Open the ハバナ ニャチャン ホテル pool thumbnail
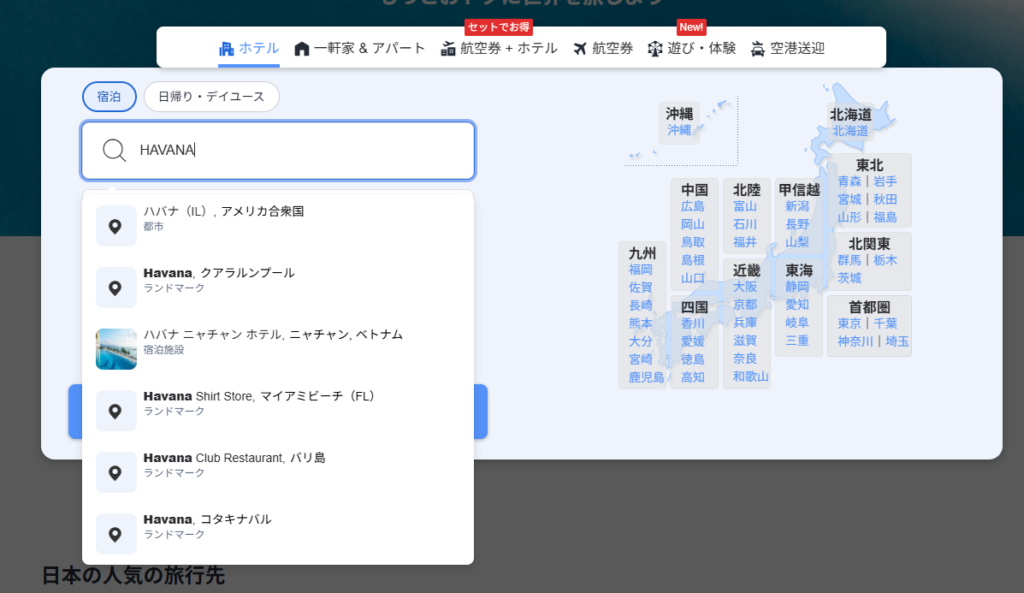Screen dimensions: 1024x593 click(116, 349)
